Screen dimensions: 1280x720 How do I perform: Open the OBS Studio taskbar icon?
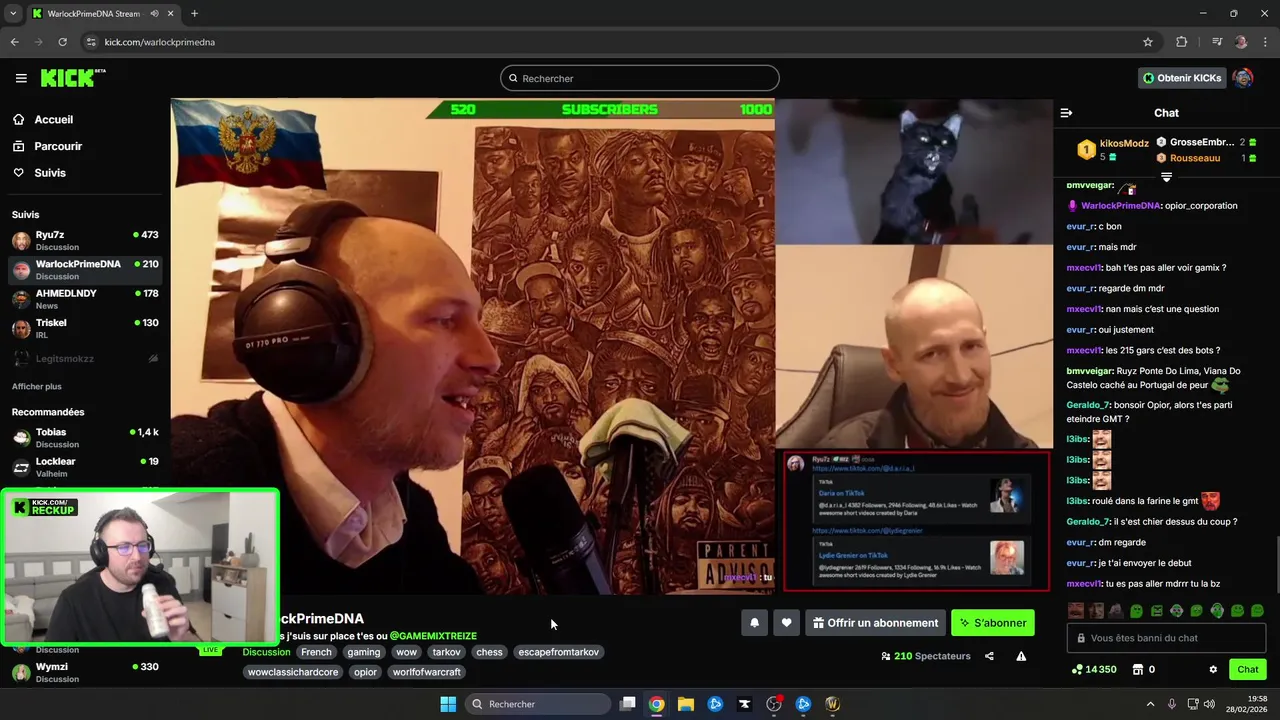coord(774,704)
